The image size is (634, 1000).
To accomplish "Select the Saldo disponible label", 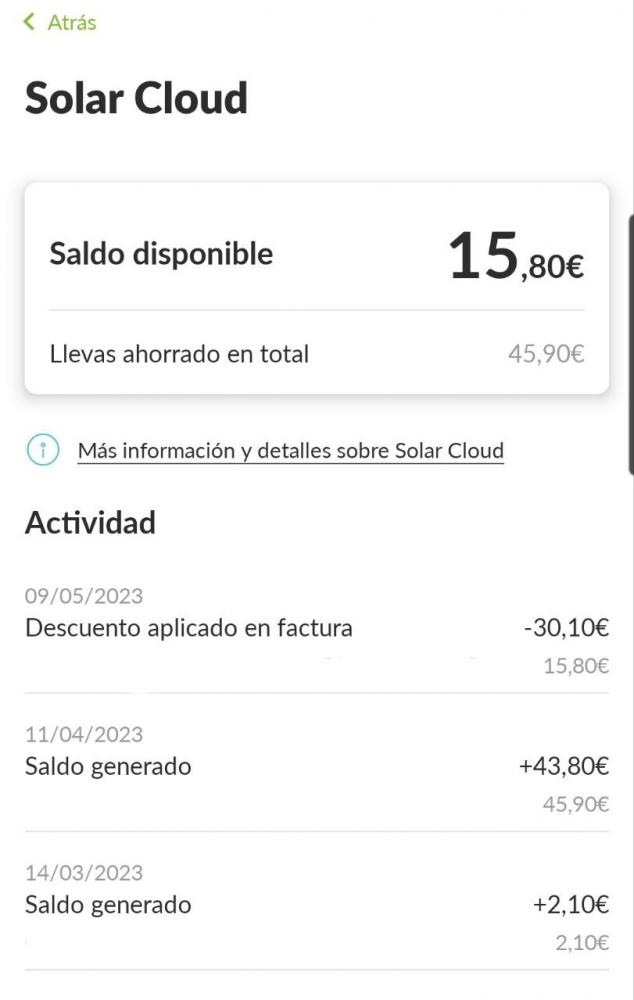I will coord(161,254).
